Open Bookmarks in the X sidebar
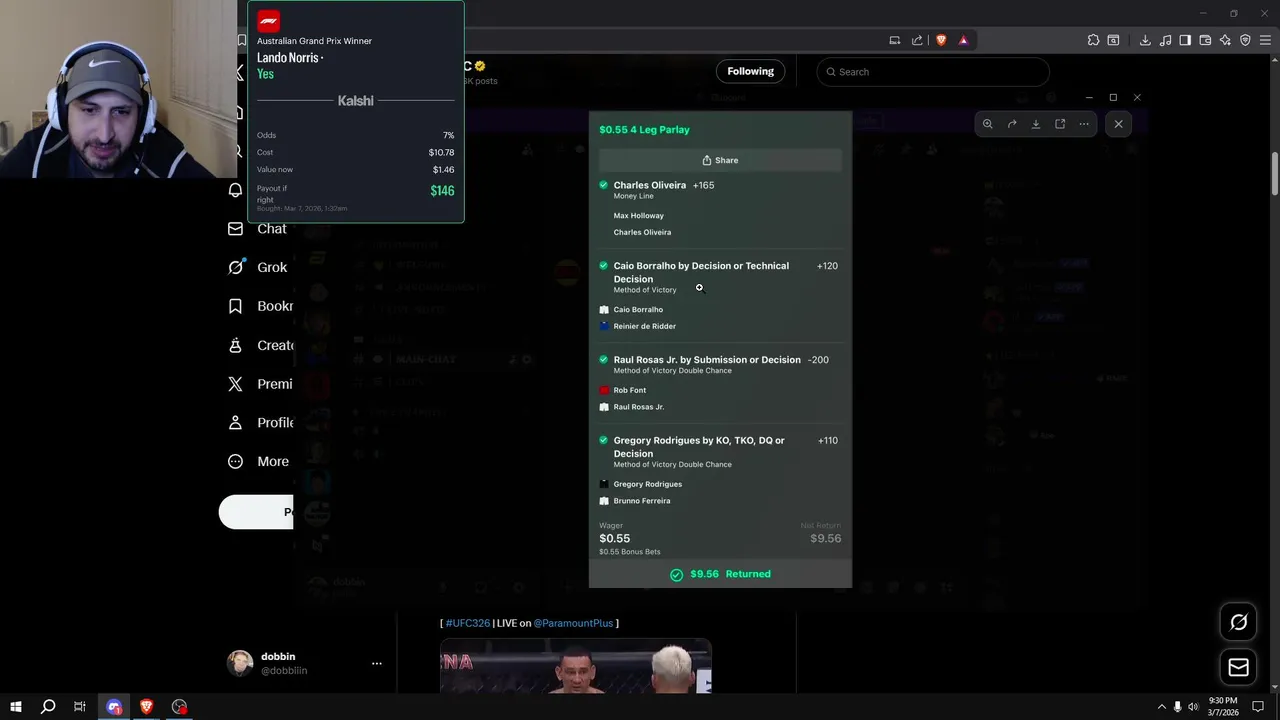The image size is (1280, 720). (260, 306)
